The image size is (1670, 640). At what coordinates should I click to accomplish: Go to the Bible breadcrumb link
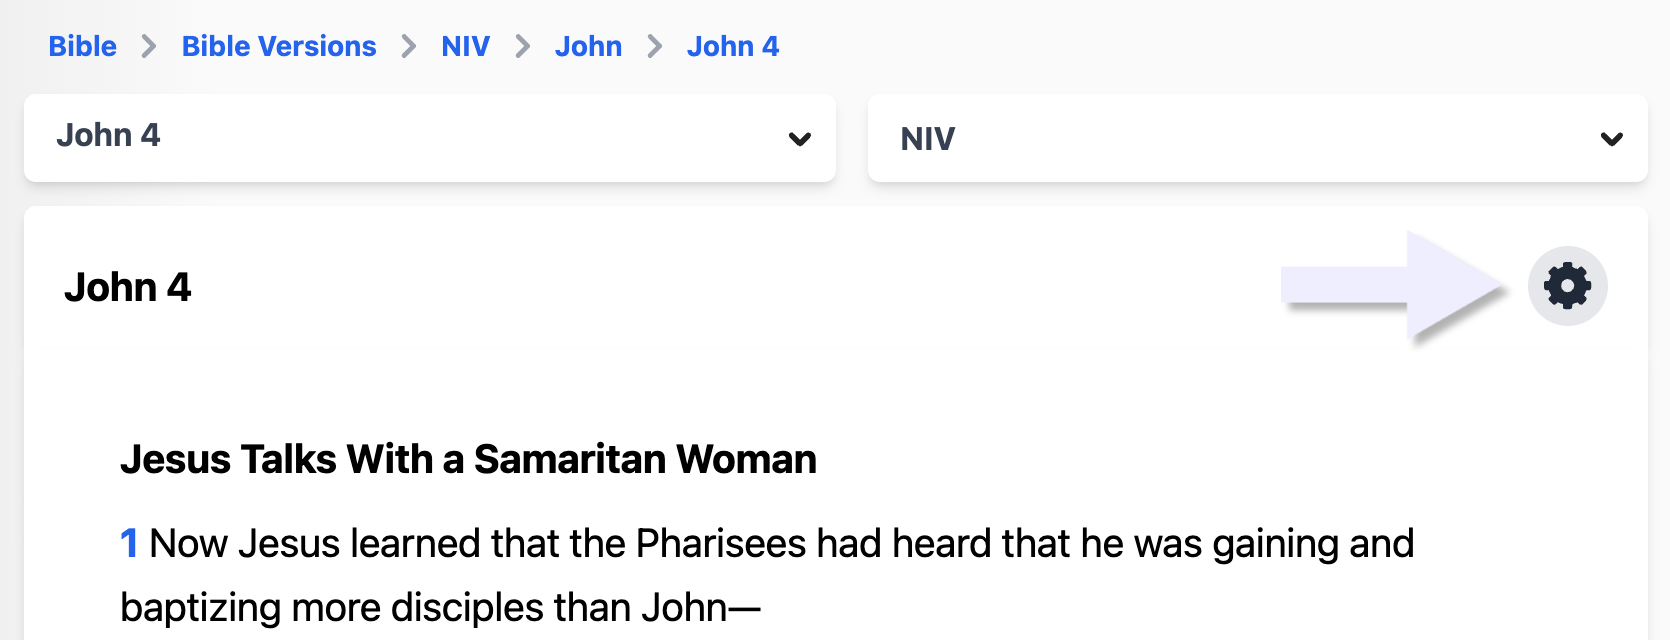pos(82,46)
